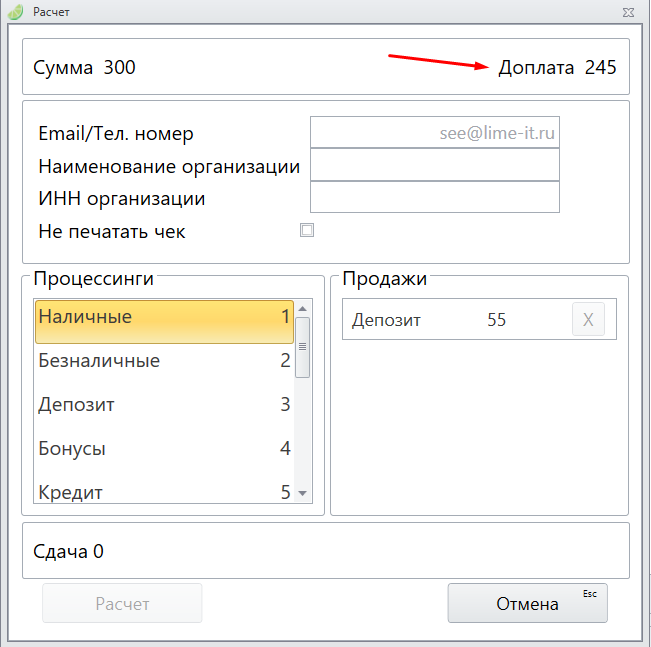This screenshot has width=651, height=647.
Task: Click the Процессинги scrollbar thumb
Action: pos(303,346)
